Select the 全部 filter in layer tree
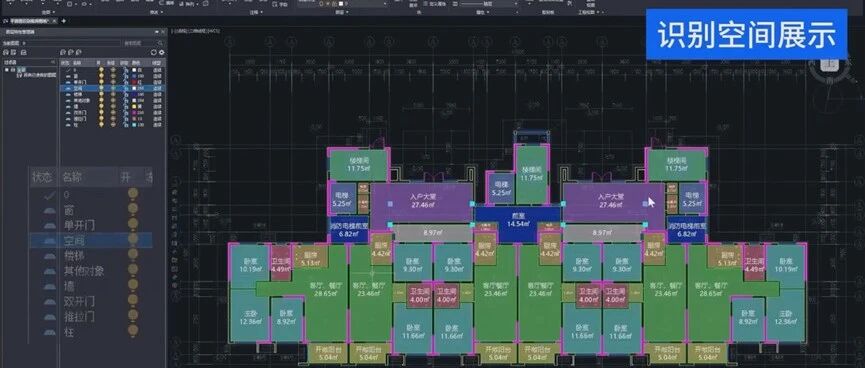The image size is (865, 368). (x=22, y=70)
